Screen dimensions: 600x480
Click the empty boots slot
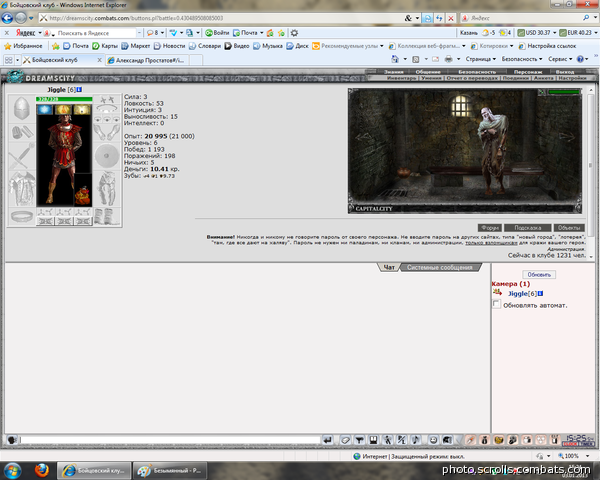107,217
